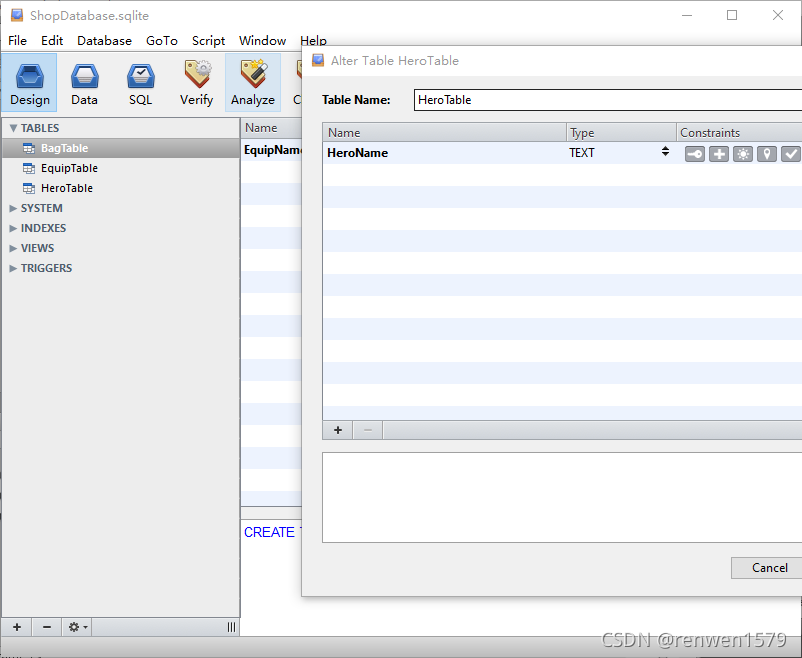Select BagTable in the tables tree
This screenshot has height=658, width=802.
pos(121,148)
